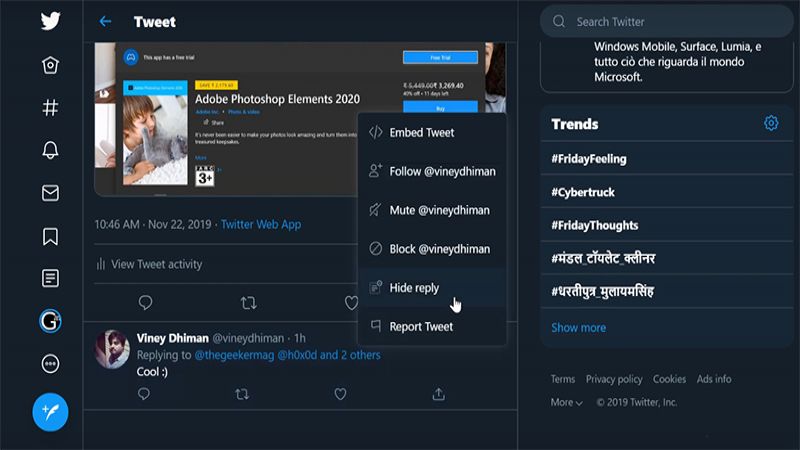
Task: Reply to the main tweet
Action: pos(145,303)
